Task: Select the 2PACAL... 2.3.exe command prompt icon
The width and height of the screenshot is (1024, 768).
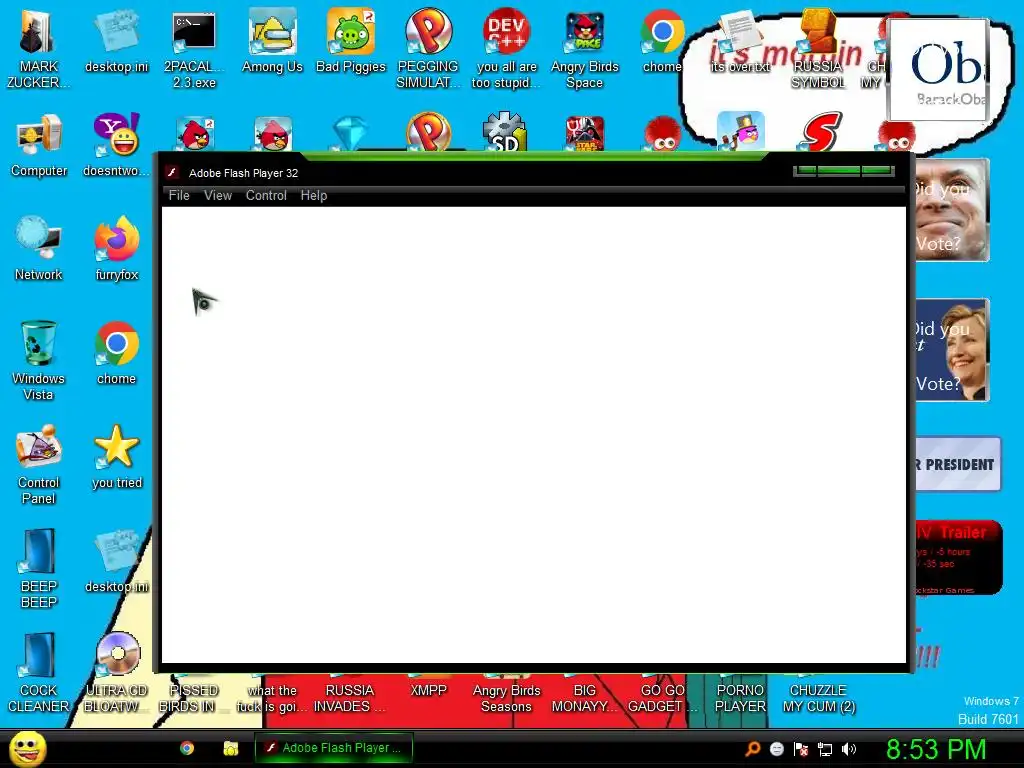Action: pos(194,48)
